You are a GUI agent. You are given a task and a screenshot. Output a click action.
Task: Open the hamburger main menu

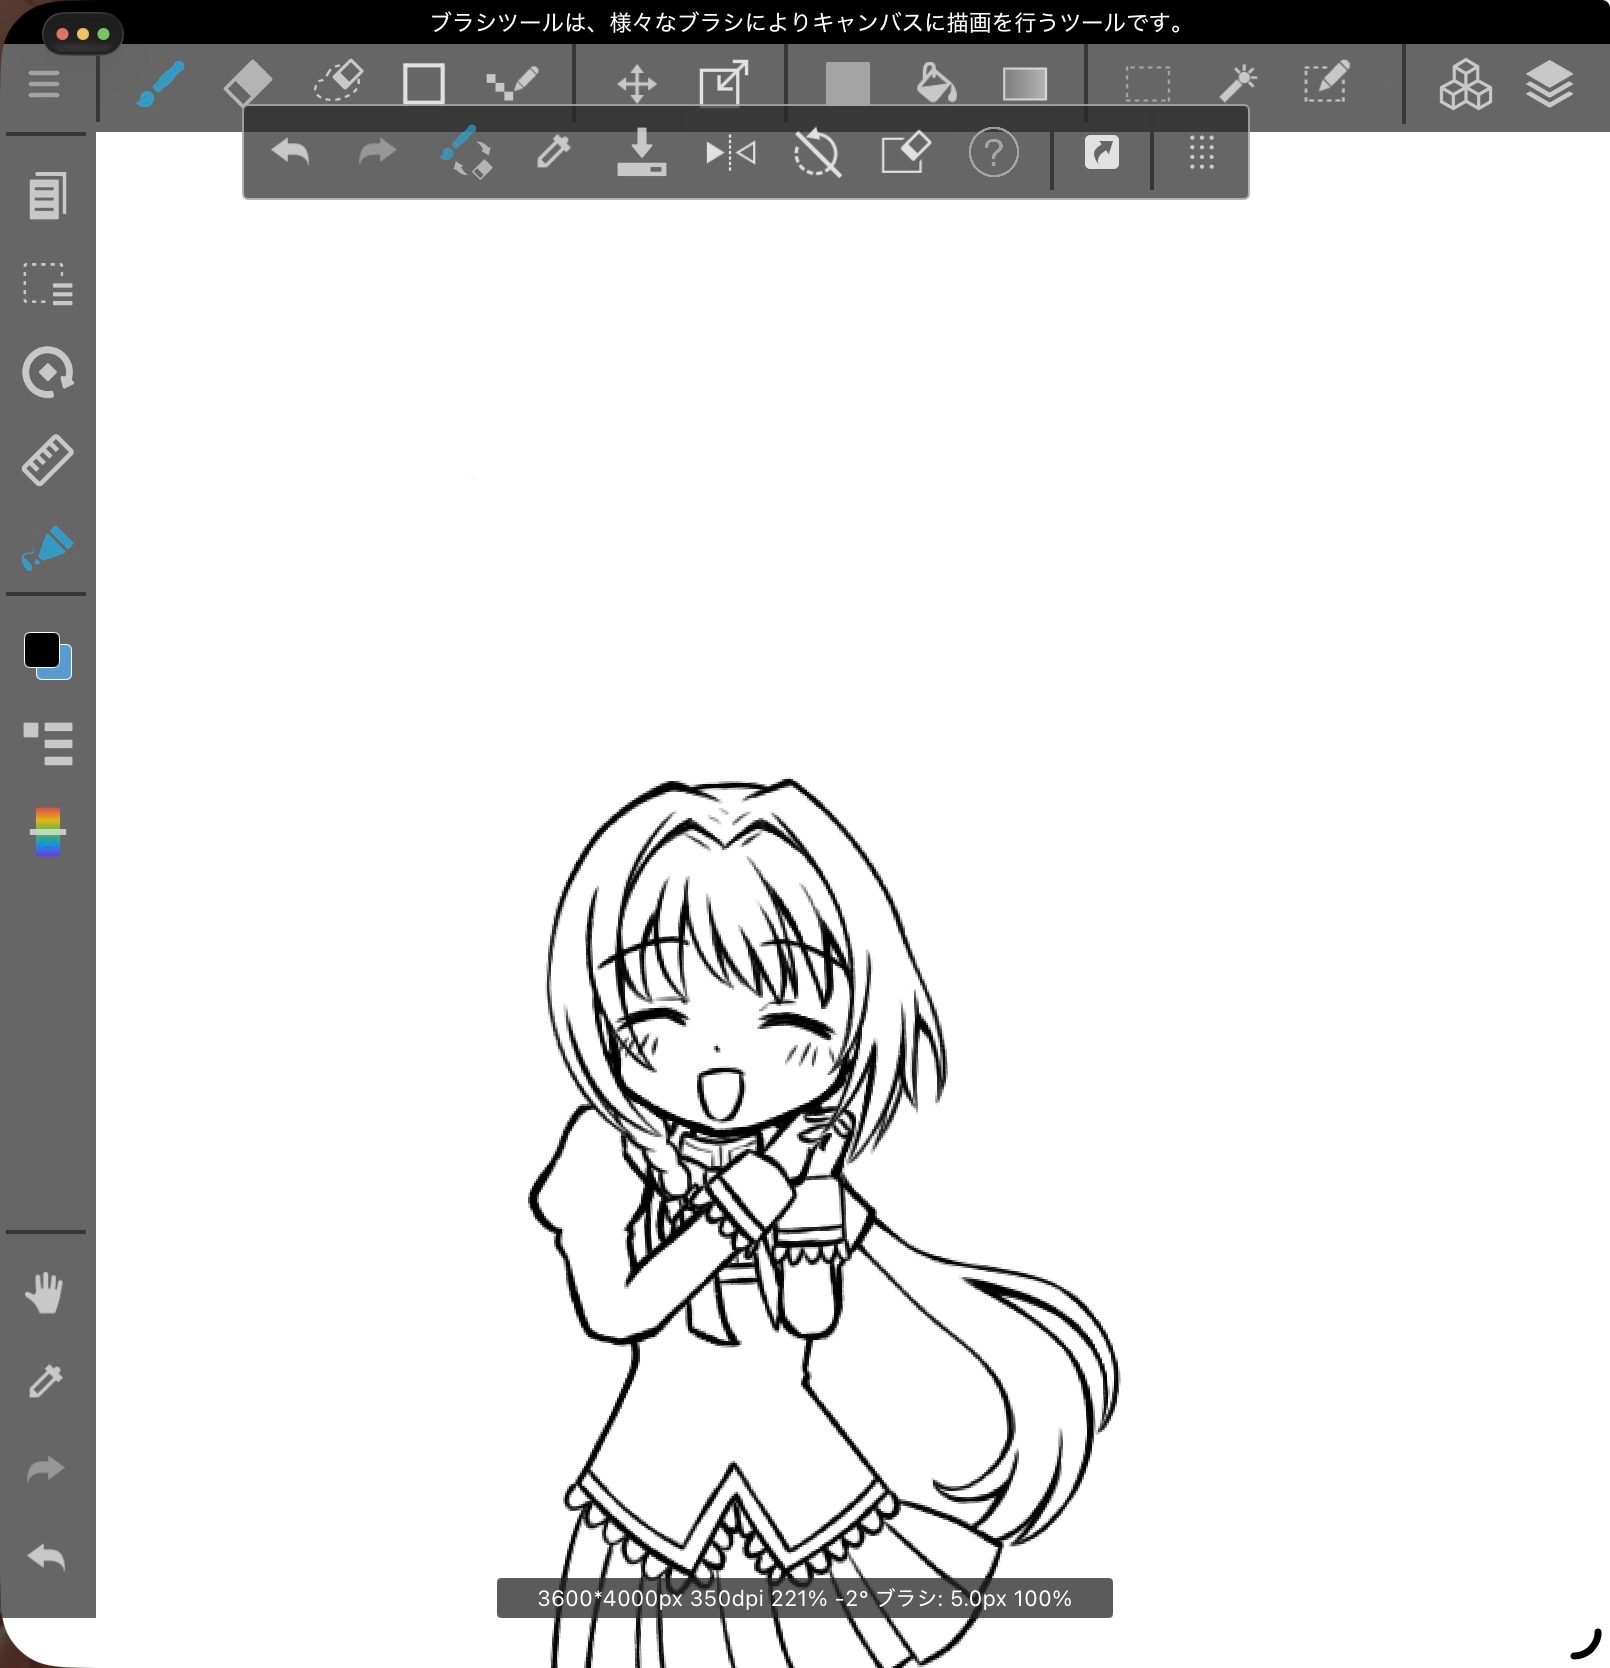[44, 84]
